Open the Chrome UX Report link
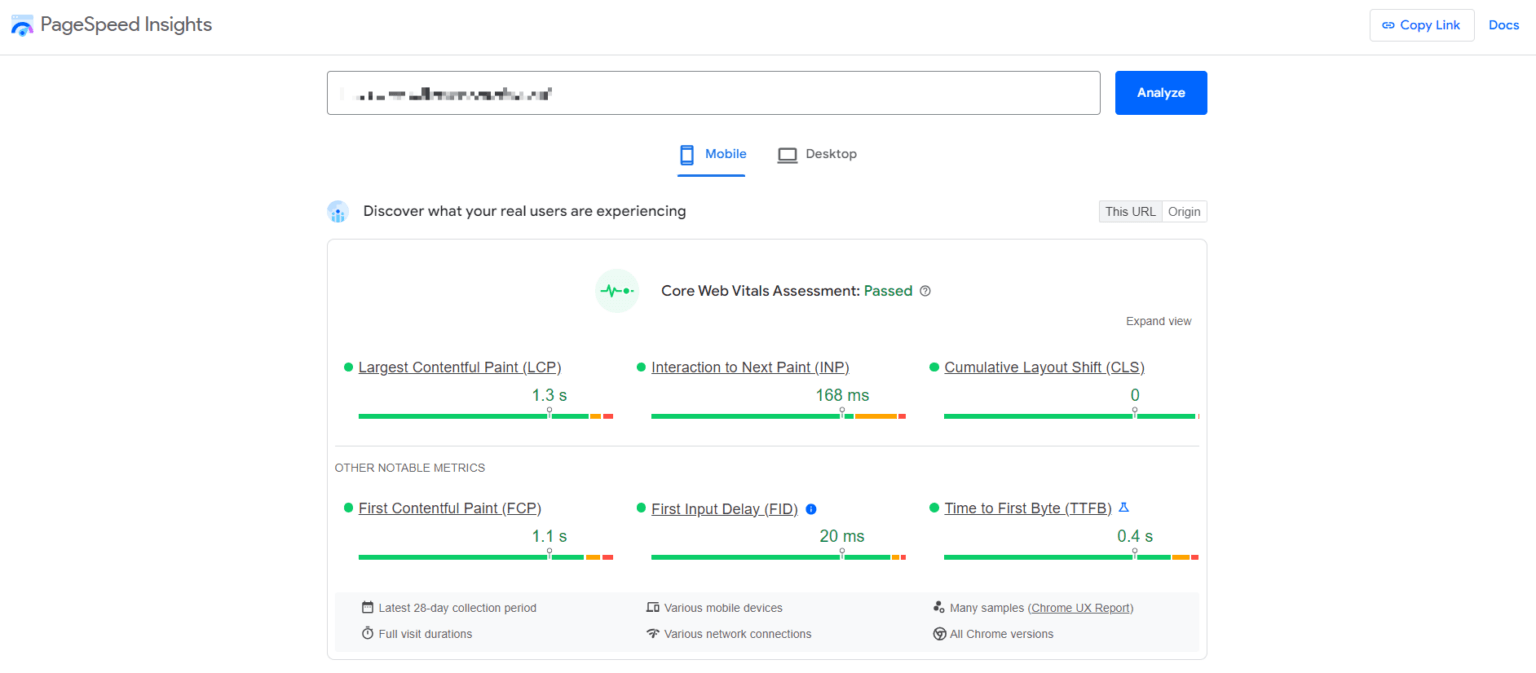This screenshot has width=1536, height=673. point(1080,607)
